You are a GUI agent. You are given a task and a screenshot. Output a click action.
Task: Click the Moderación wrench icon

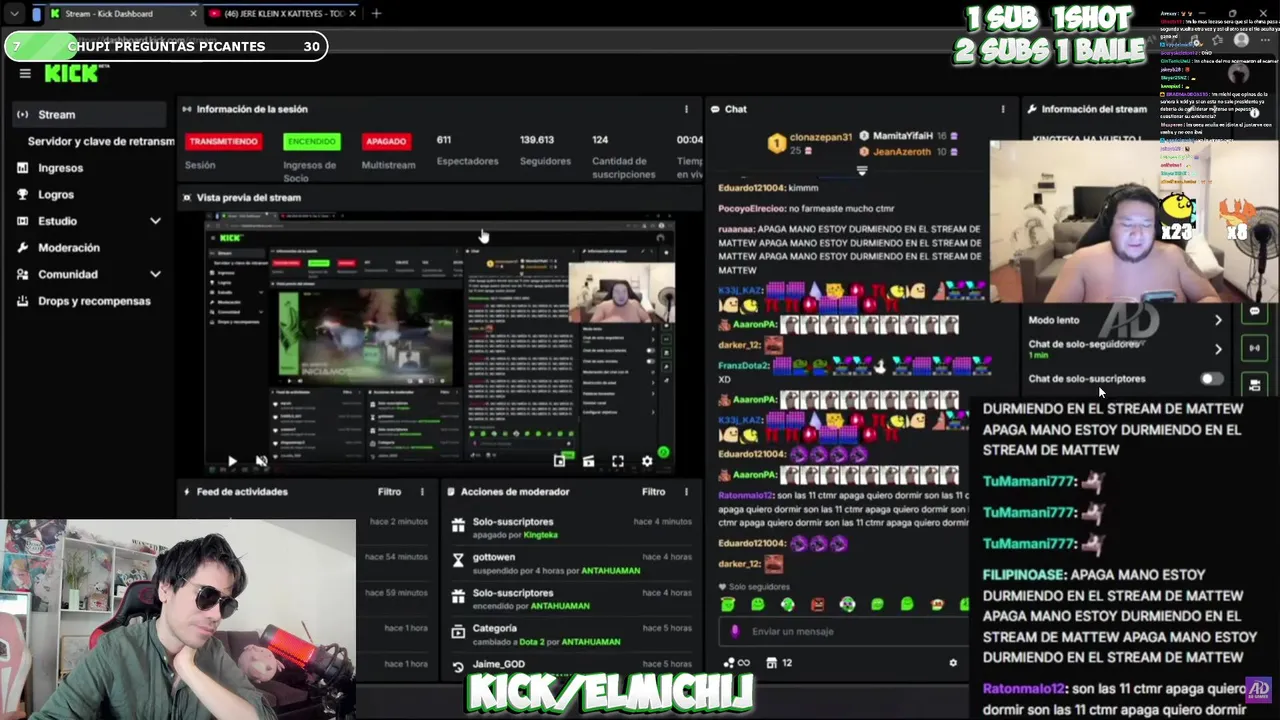[x=22, y=247]
